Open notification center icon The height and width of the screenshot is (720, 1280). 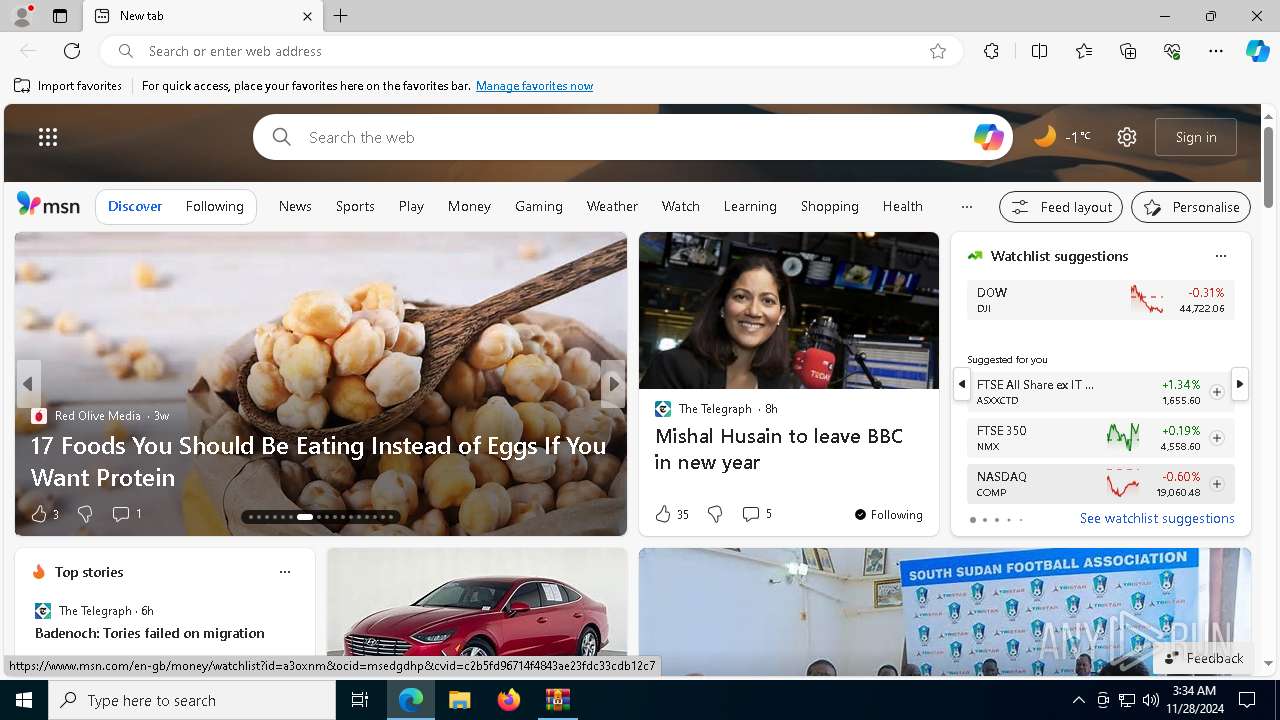(1247, 700)
